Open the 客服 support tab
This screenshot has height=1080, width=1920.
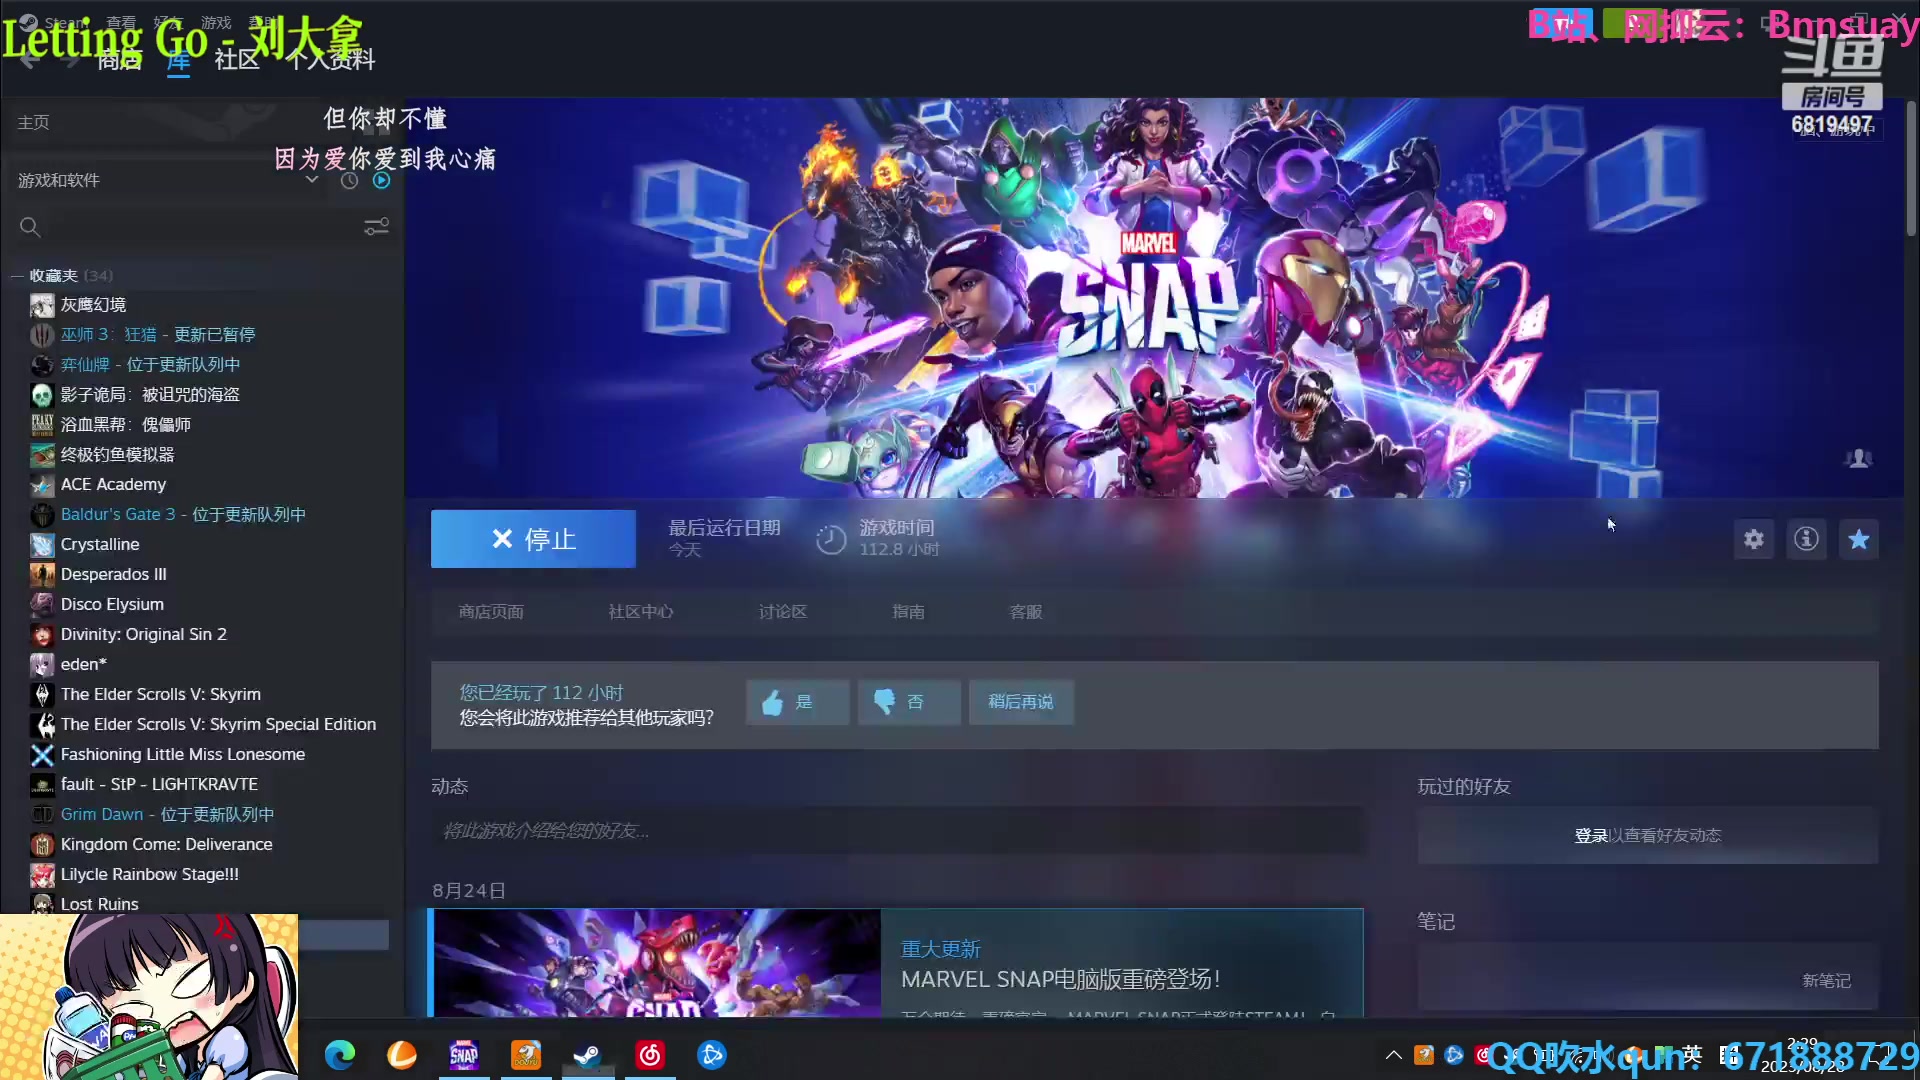1026,612
